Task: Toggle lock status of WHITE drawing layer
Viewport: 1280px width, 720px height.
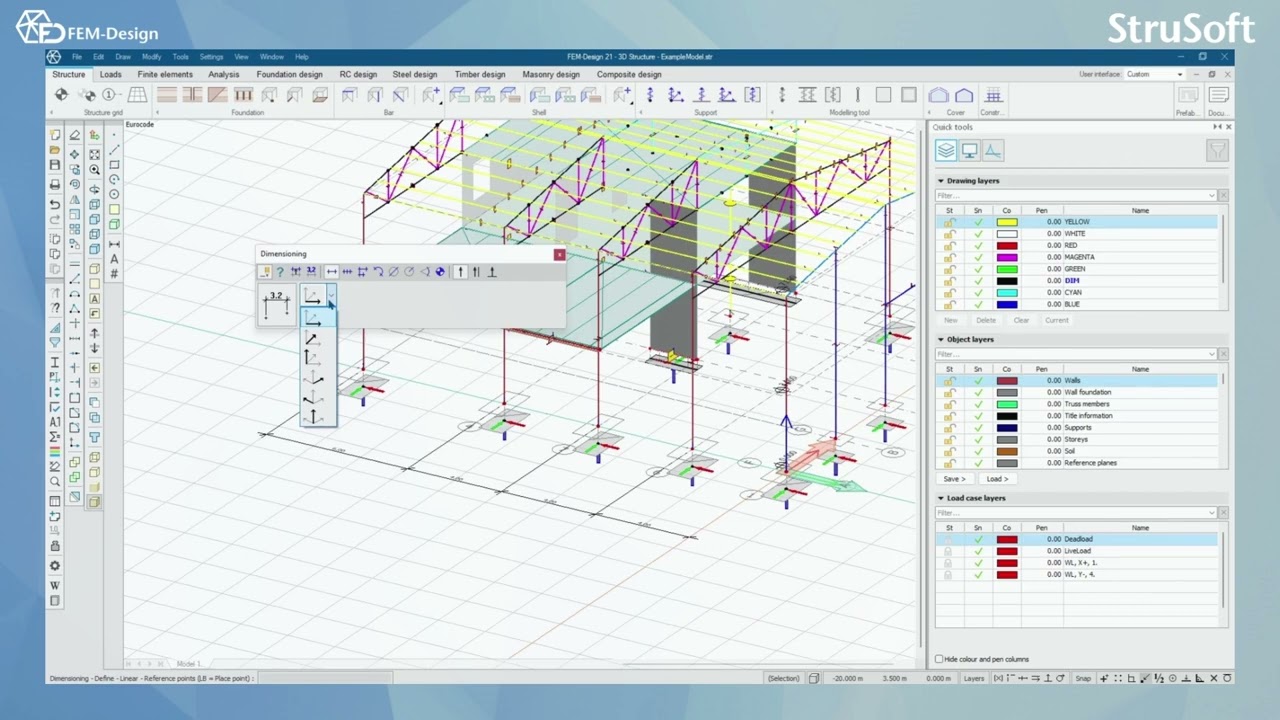Action: [x=949, y=234]
